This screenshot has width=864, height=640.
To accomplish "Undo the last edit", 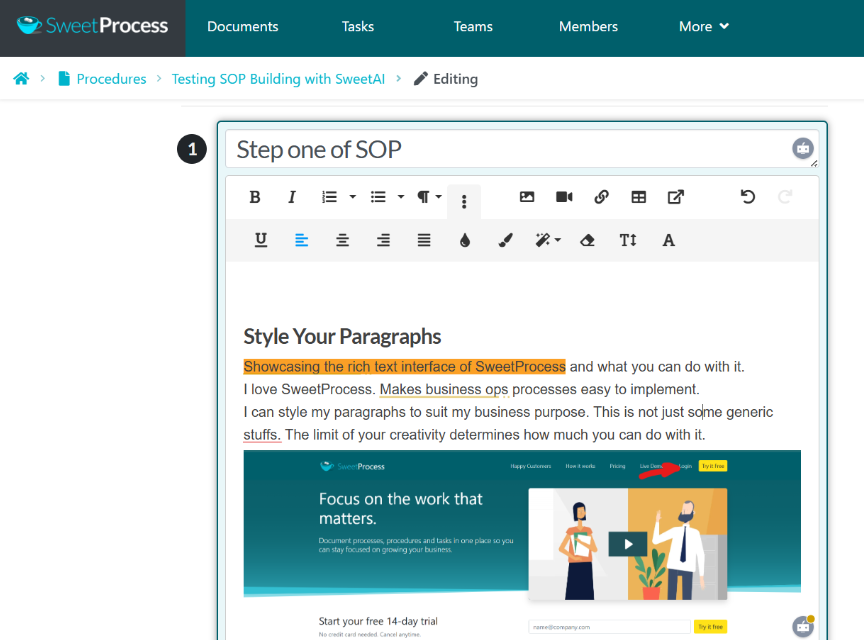I will click(748, 197).
